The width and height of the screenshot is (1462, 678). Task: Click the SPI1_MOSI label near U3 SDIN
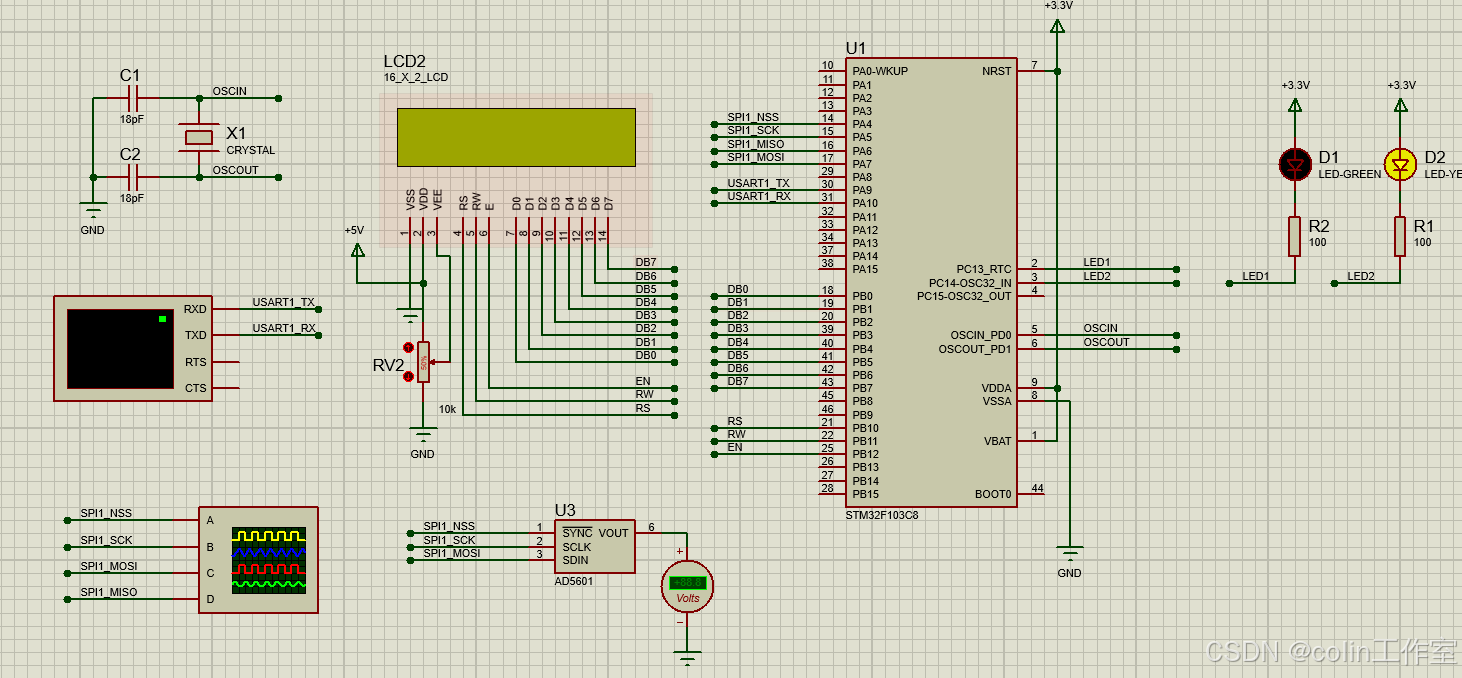pos(452,552)
